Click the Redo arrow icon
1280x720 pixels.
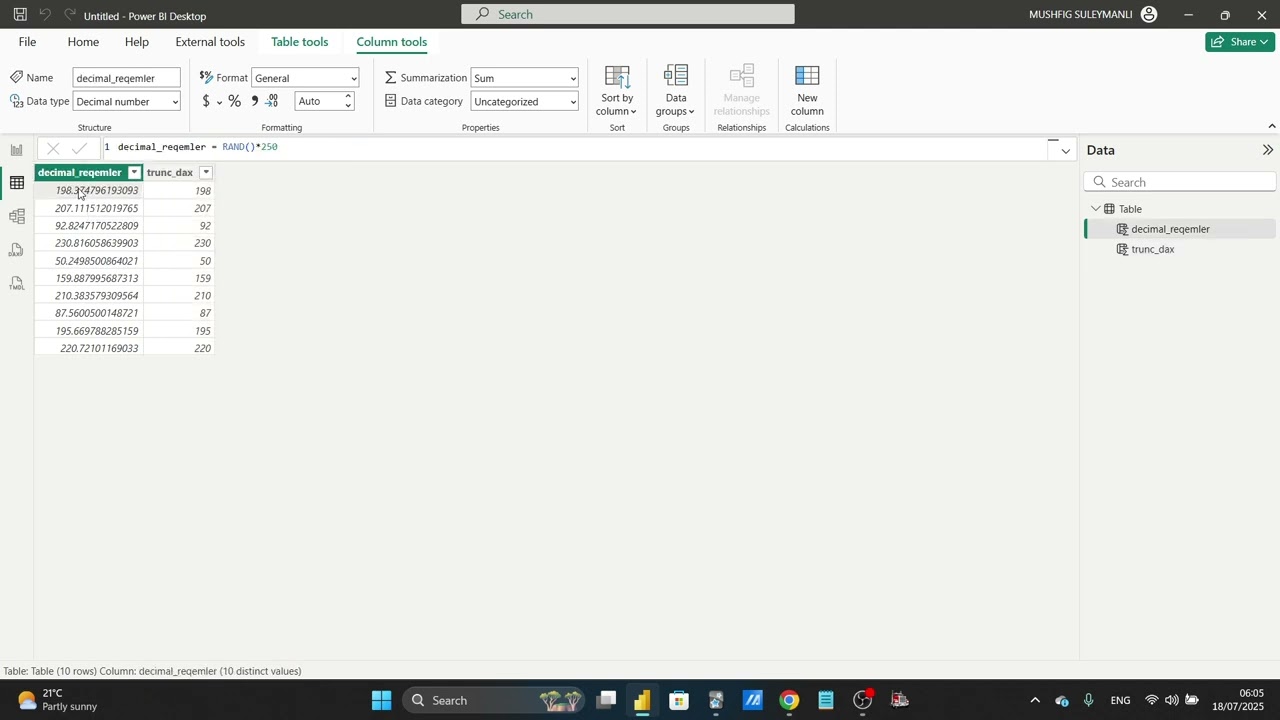click(70, 15)
